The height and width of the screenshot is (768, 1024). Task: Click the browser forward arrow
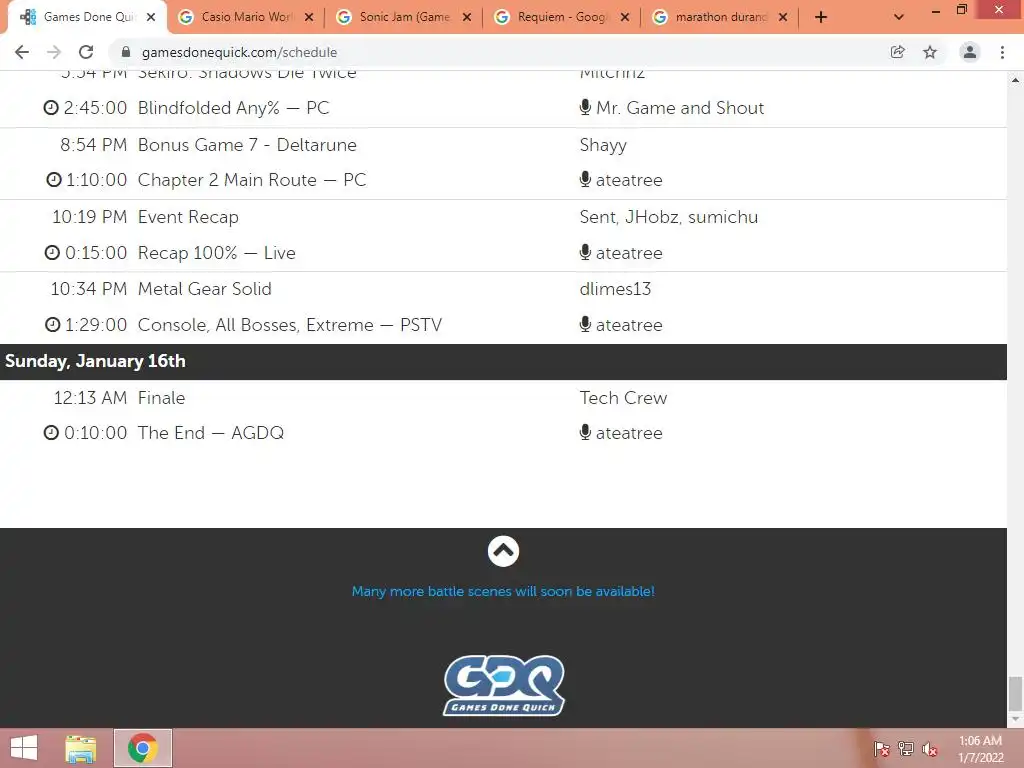point(54,52)
